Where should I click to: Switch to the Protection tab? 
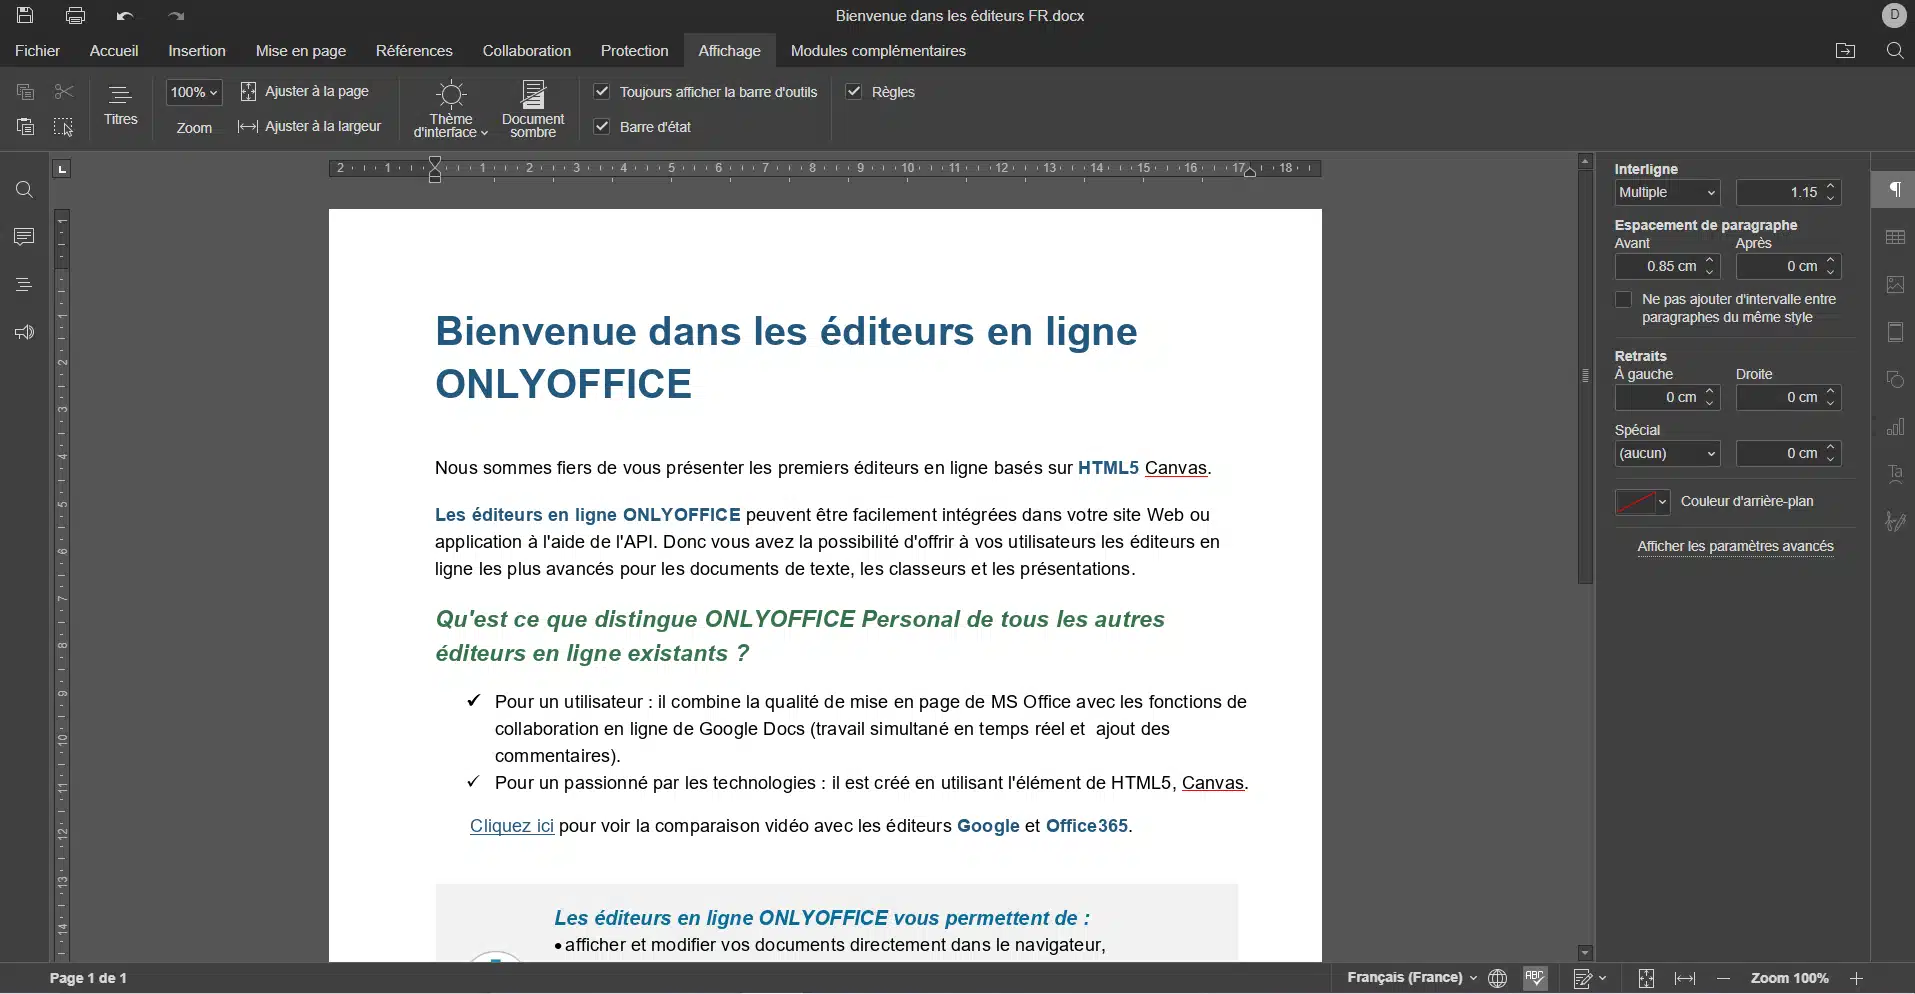[635, 51]
